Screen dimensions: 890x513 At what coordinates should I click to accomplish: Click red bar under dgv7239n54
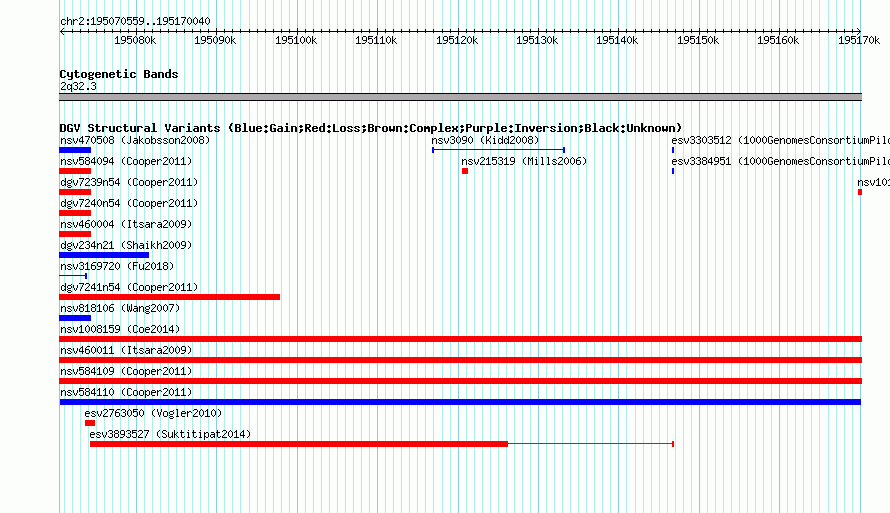[75, 192]
